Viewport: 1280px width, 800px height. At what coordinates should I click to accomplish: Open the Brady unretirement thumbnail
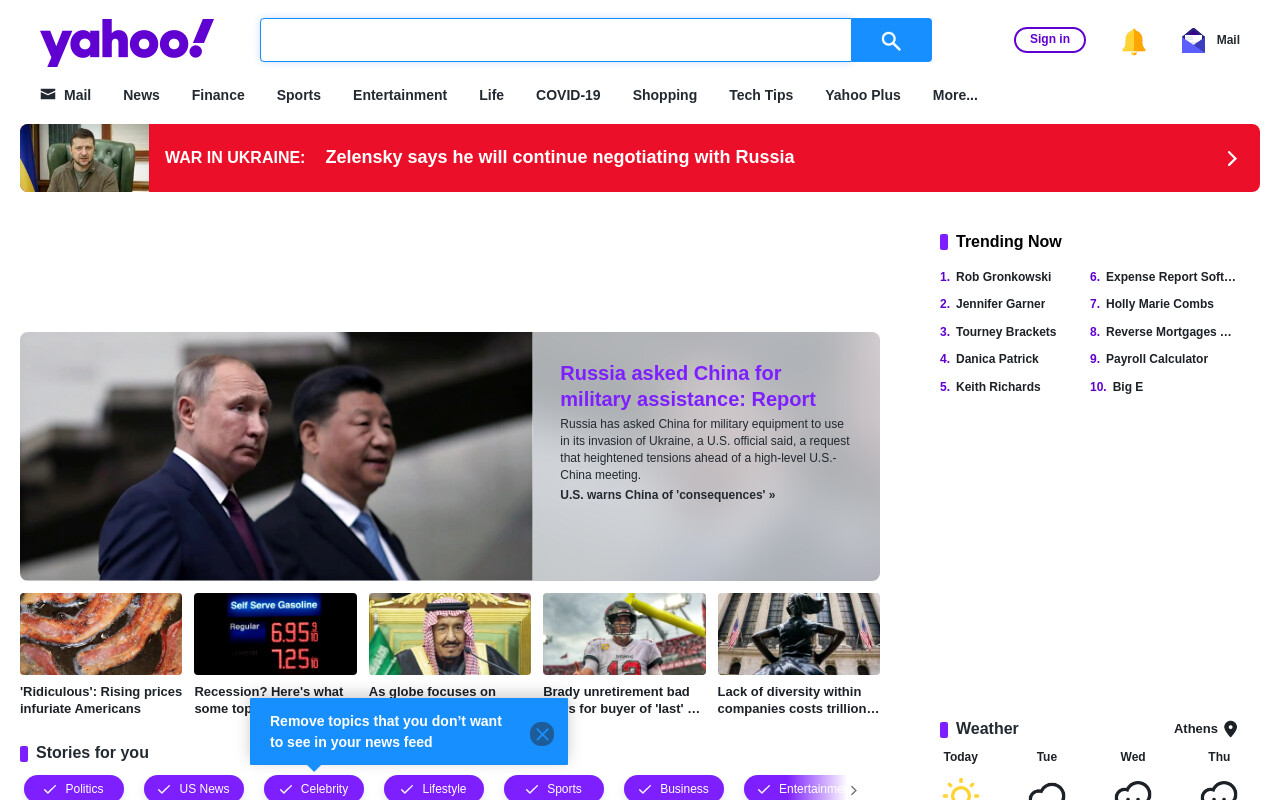click(x=624, y=634)
